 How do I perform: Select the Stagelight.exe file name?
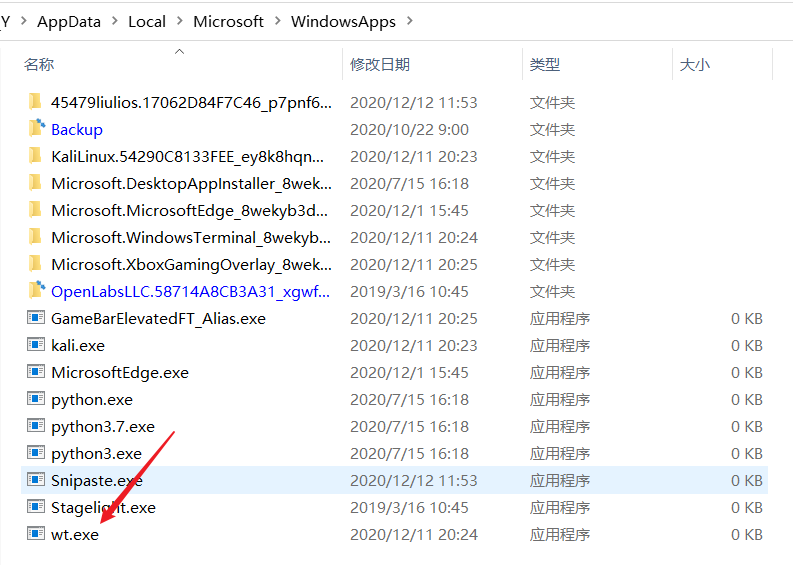point(103,508)
